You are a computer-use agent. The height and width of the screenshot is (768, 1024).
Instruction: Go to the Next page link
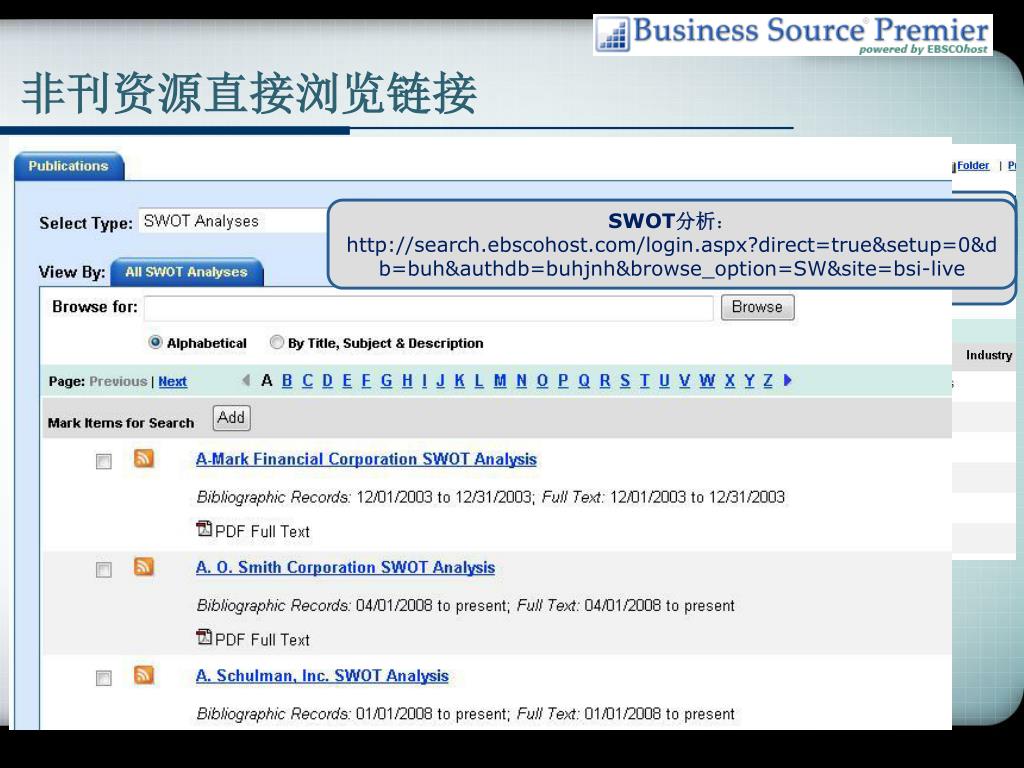[x=172, y=381]
